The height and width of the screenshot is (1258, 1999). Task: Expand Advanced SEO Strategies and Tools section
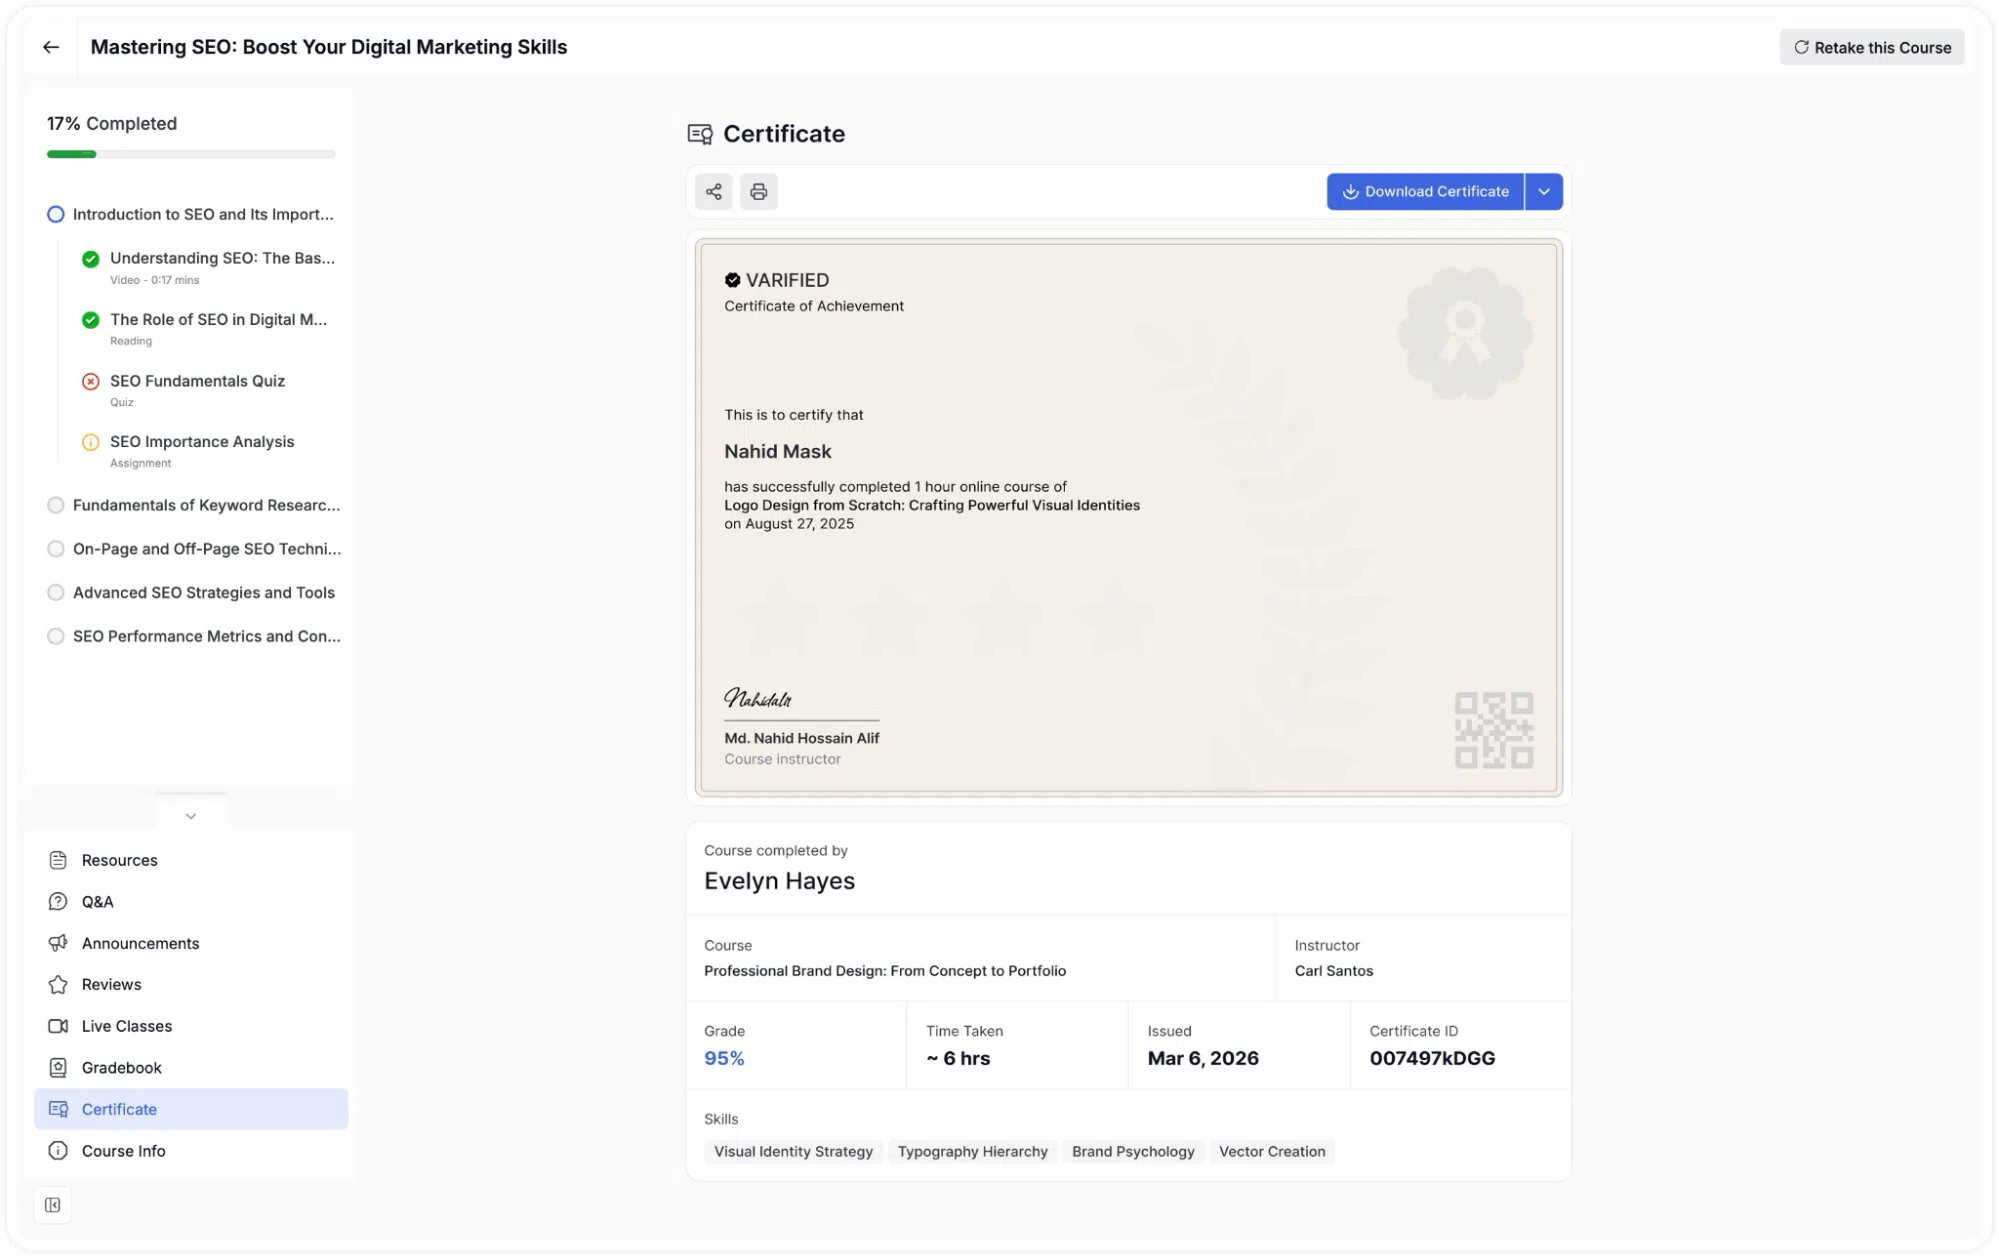(x=191, y=593)
